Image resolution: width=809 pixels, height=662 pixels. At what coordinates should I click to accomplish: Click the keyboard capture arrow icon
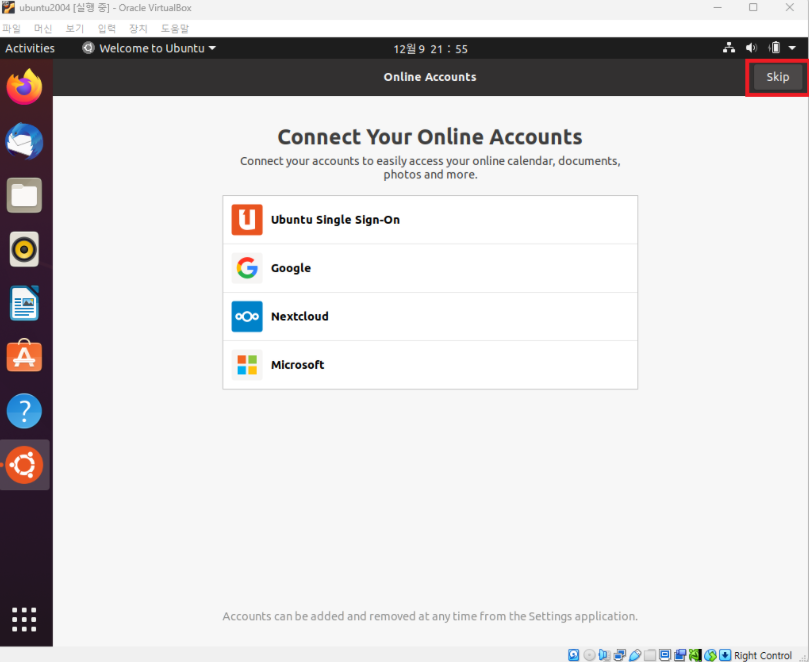point(725,655)
